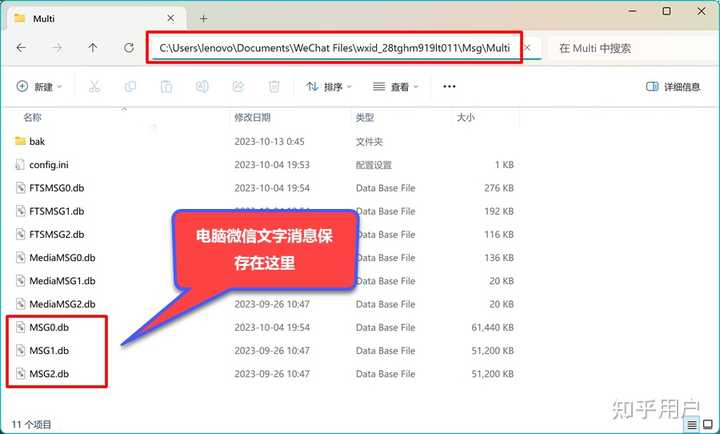Open the three-dot more options menu

click(449, 86)
